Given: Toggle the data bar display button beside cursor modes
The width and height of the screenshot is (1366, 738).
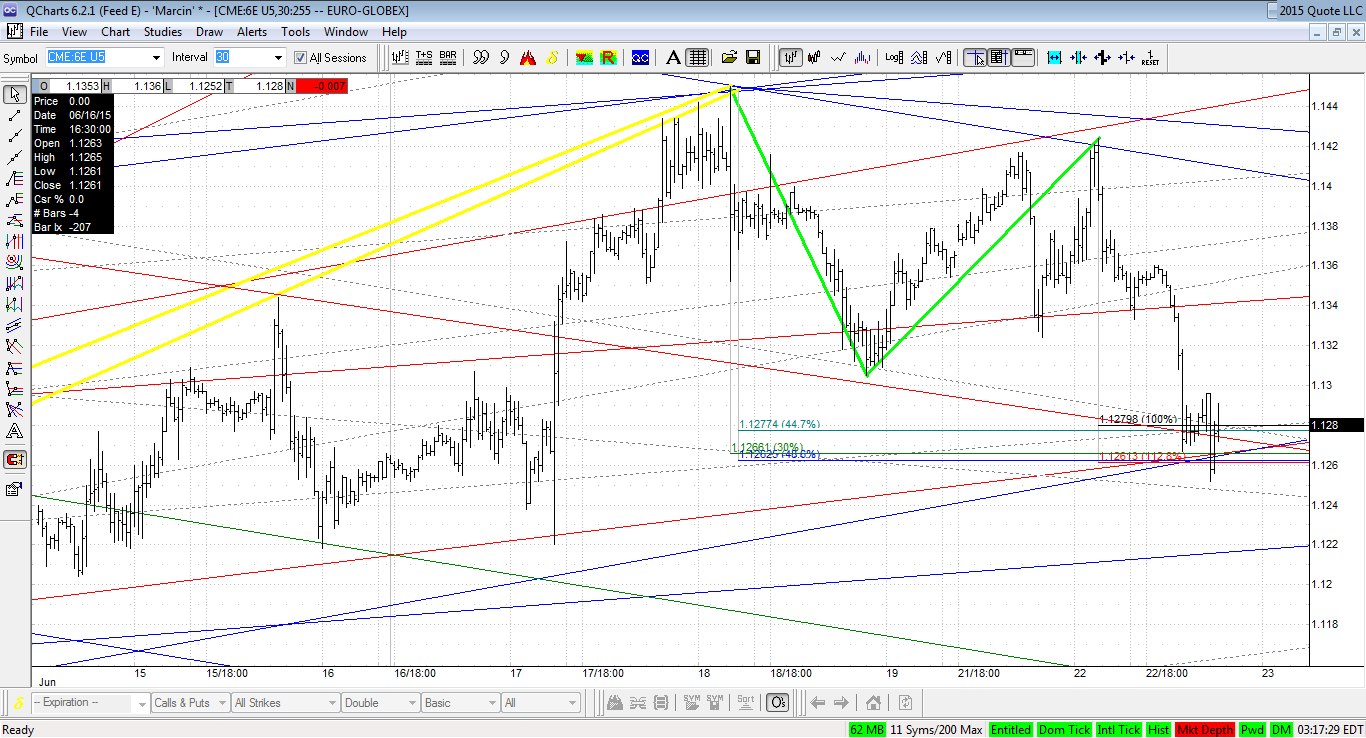Looking at the screenshot, I should point(1022,58).
